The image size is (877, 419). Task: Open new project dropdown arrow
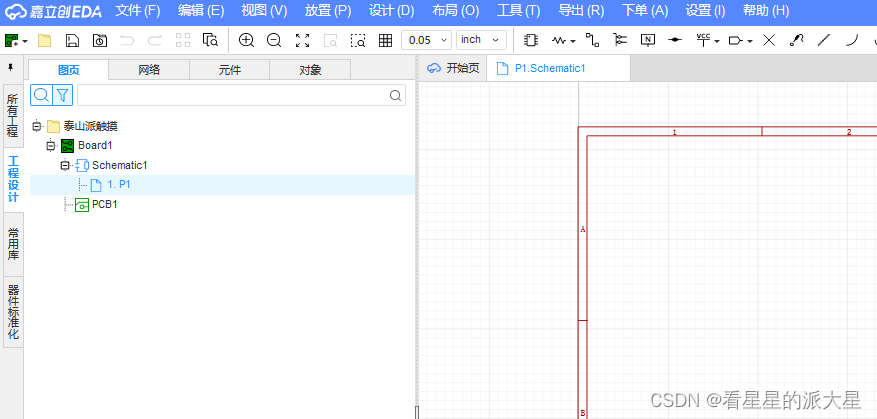[25, 41]
